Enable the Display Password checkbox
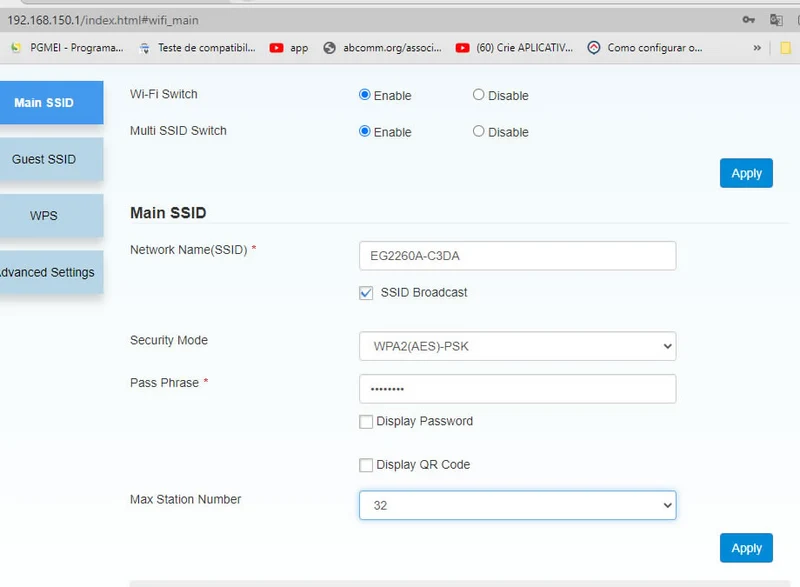Screen dimensions: 800x587 pyautogui.click(x=366, y=422)
